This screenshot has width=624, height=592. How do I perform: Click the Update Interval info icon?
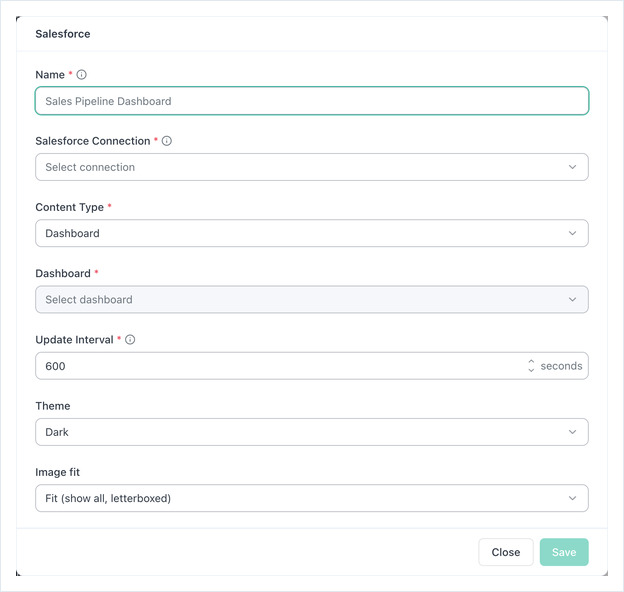pyautogui.click(x=130, y=339)
